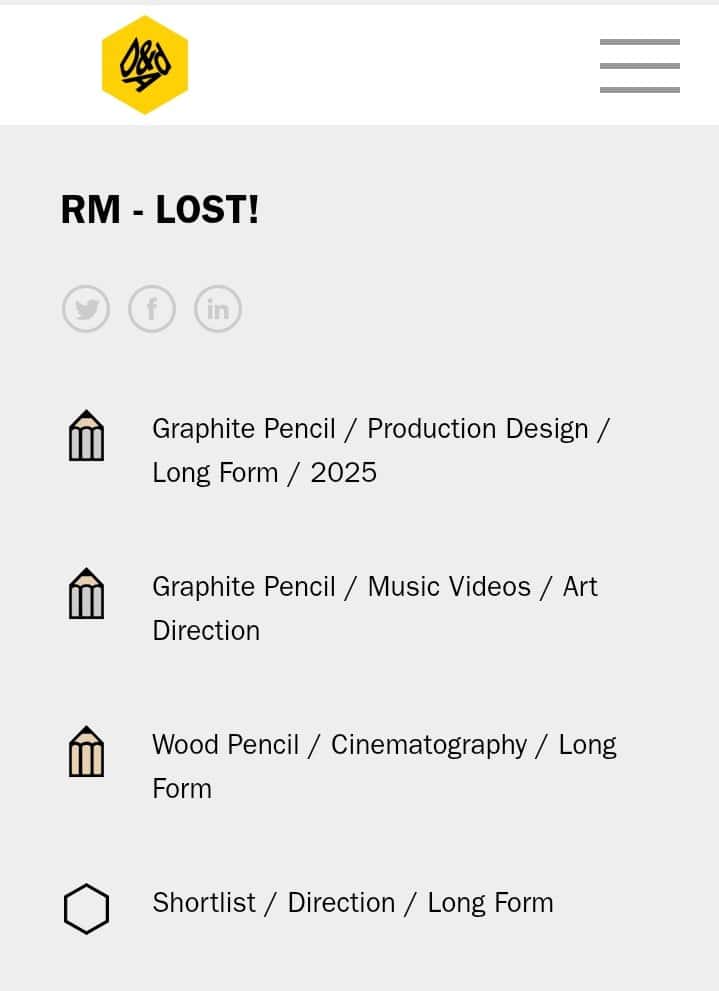719x991 pixels.
Task: Click the Production Design Graphite Pencil icon
Action: 86,436
